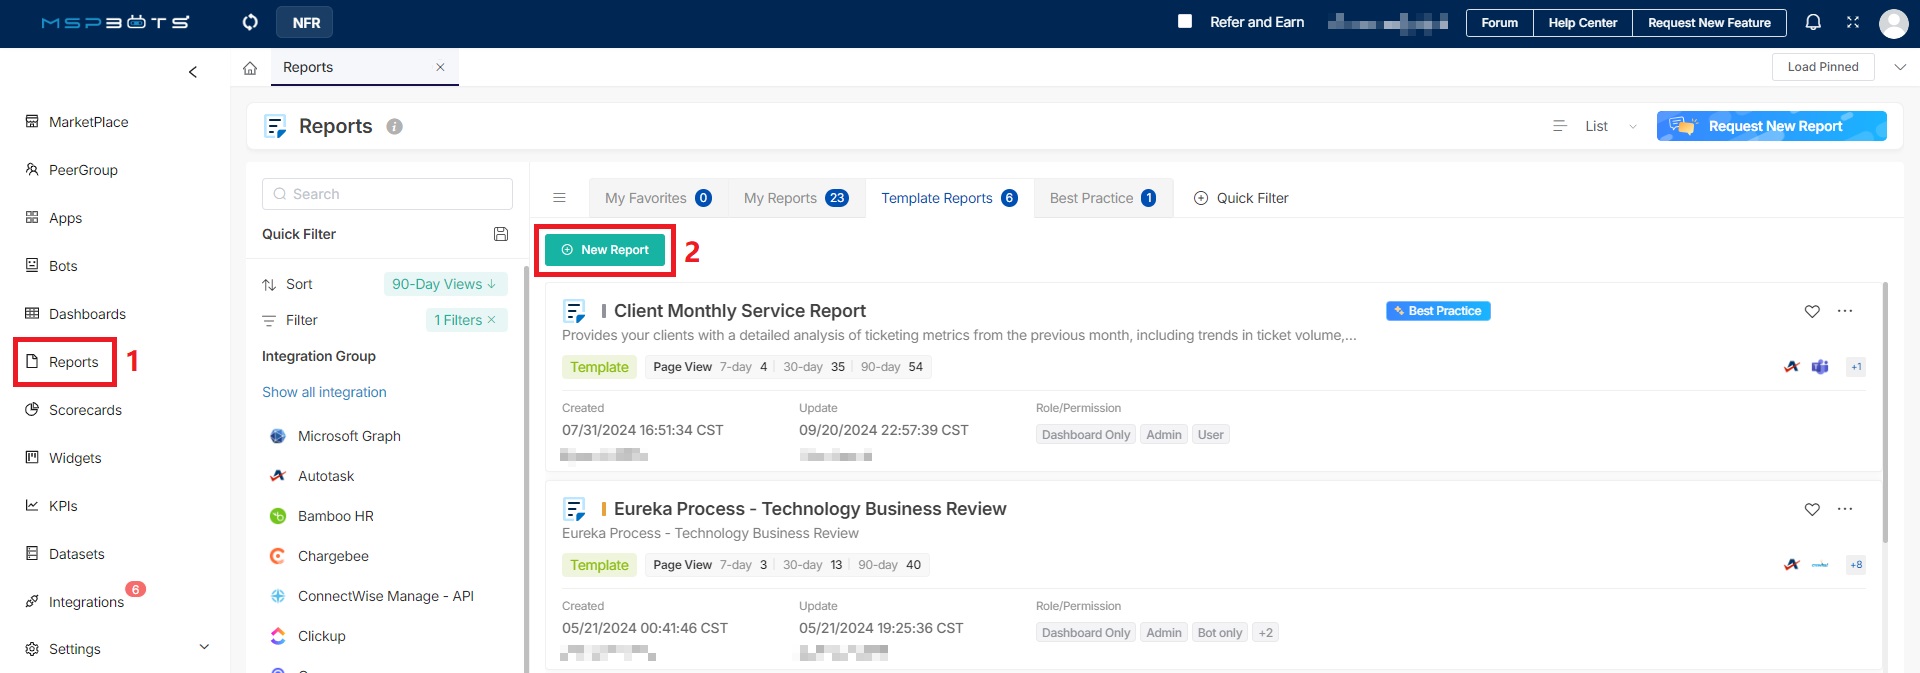
Task: Remove the 1 Filters tag
Action: tap(492, 320)
